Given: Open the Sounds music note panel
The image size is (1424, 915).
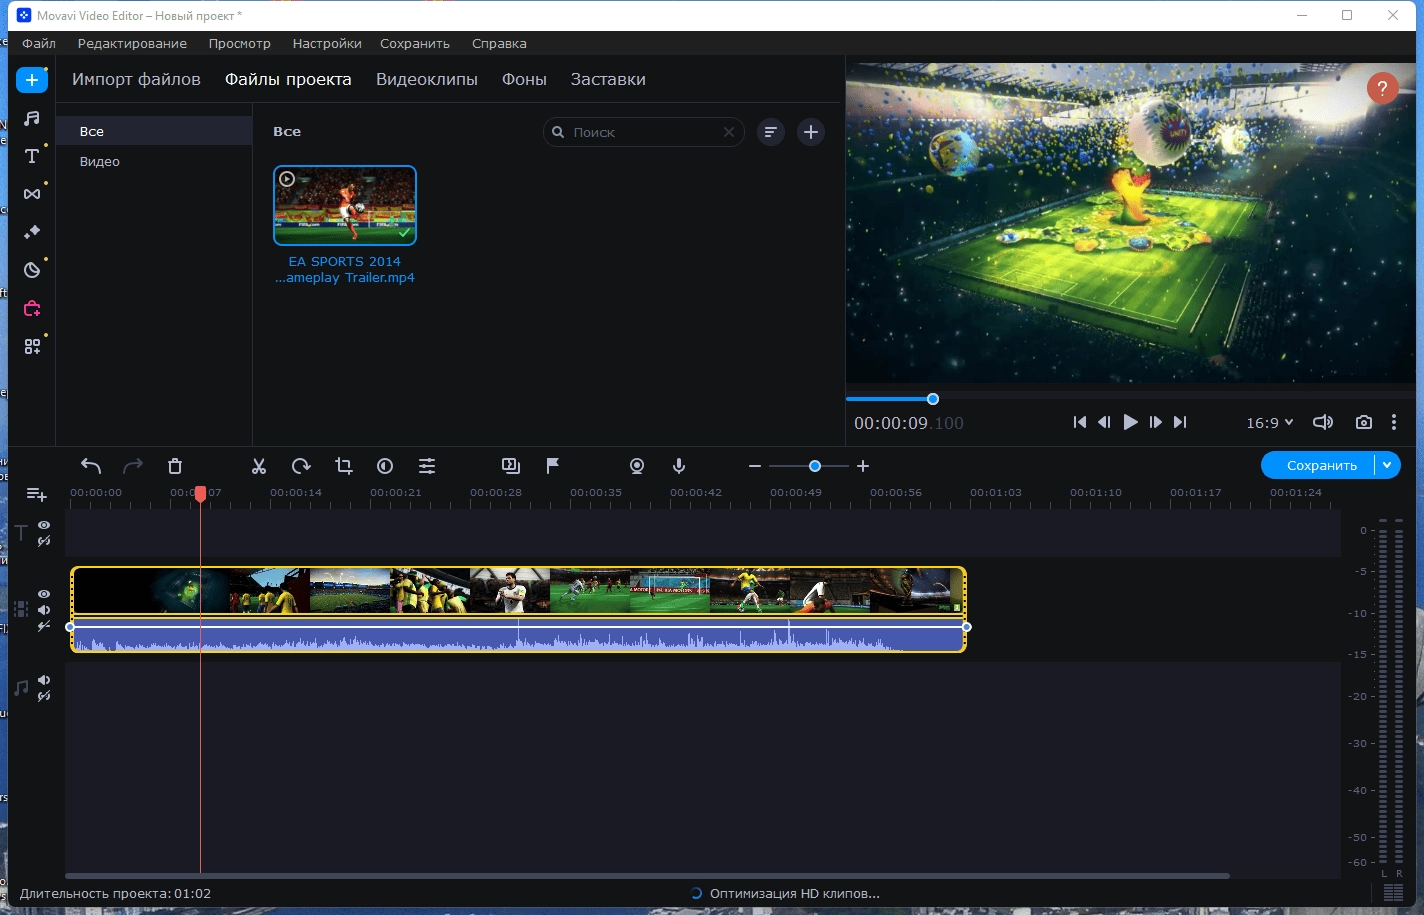Looking at the screenshot, I should coord(32,118).
